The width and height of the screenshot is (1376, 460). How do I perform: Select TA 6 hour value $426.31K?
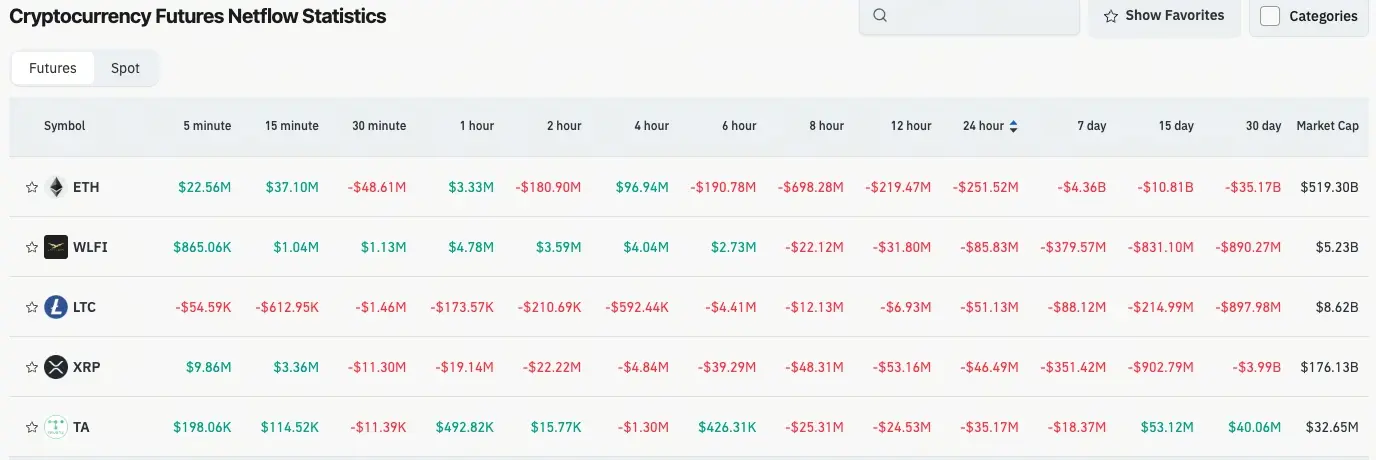click(727, 427)
